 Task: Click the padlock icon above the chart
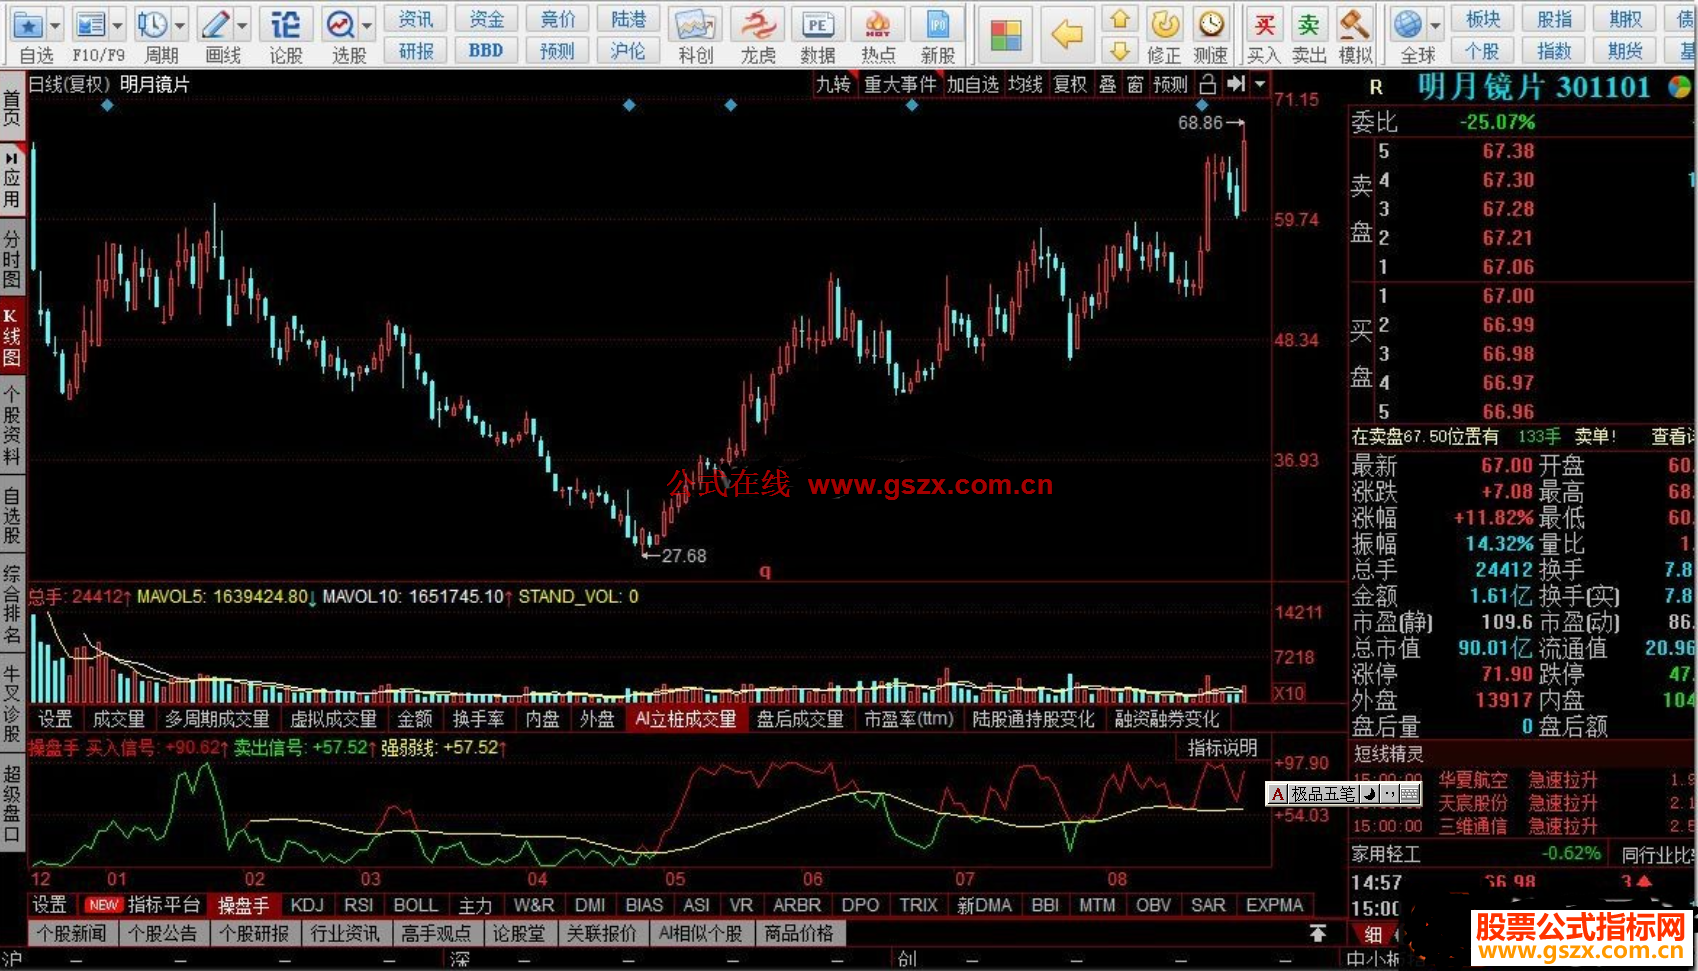pyautogui.click(x=1207, y=84)
